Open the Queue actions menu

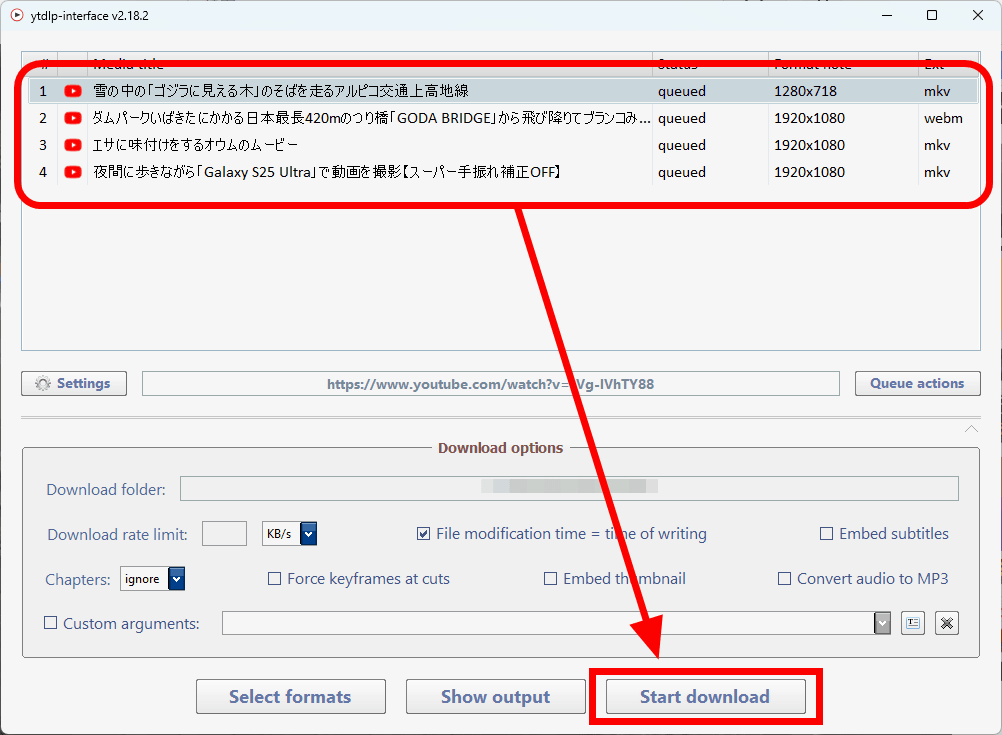[x=917, y=383]
